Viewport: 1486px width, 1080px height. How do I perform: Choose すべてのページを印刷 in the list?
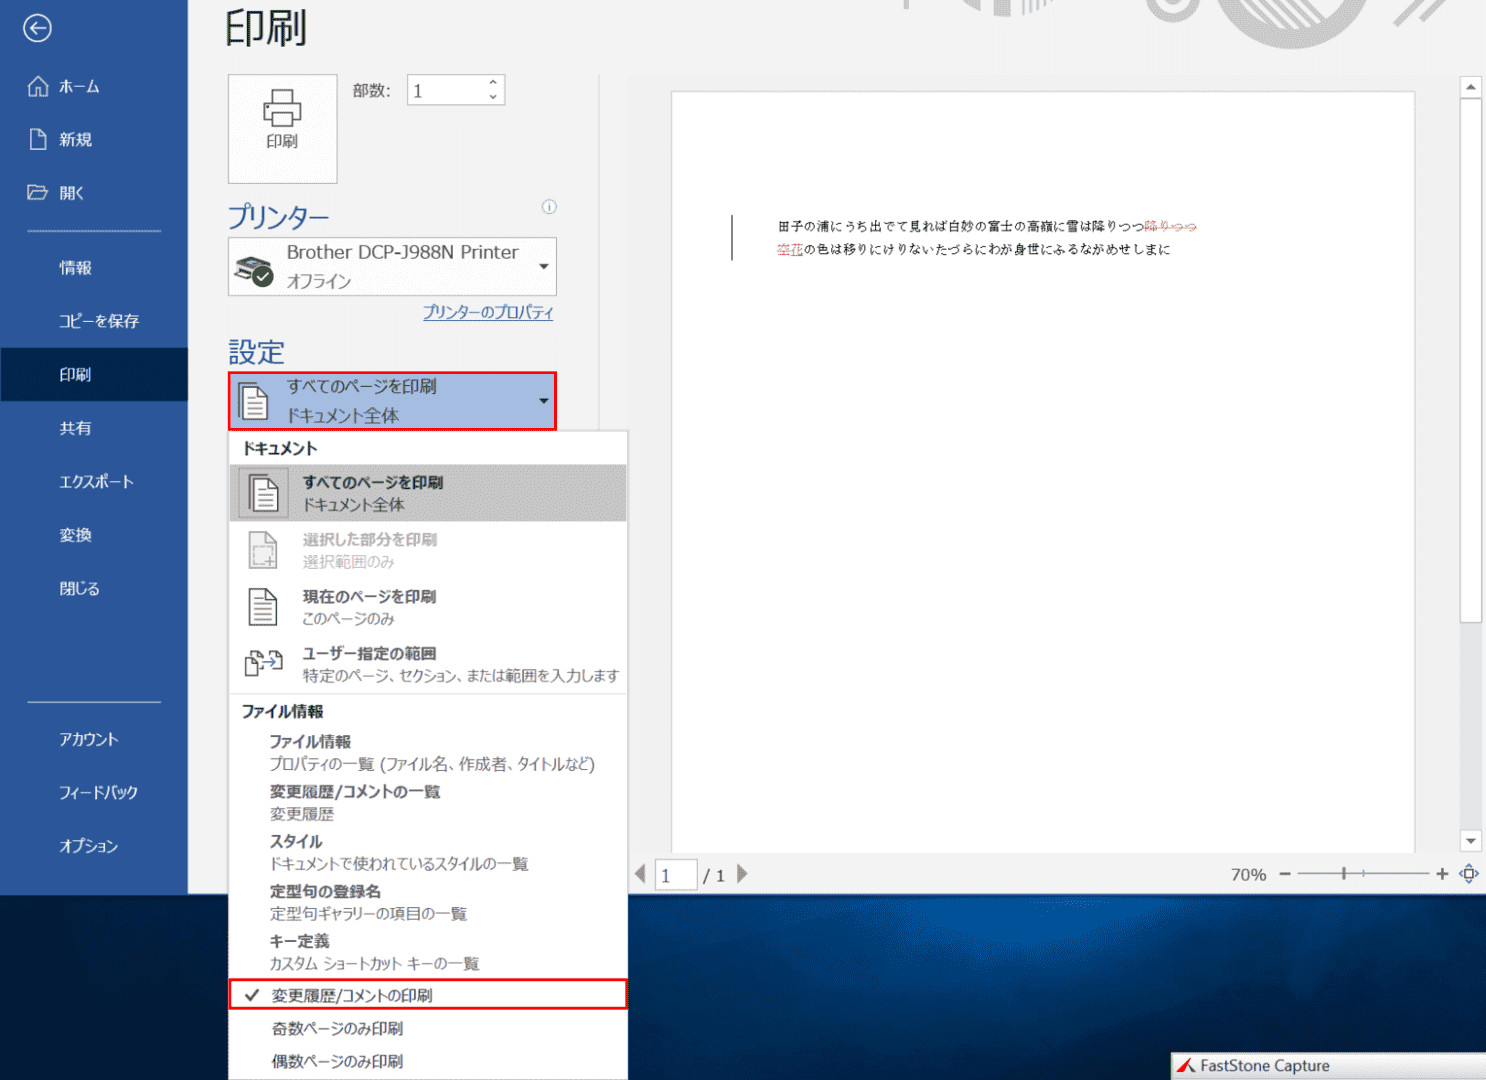[428, 493]
